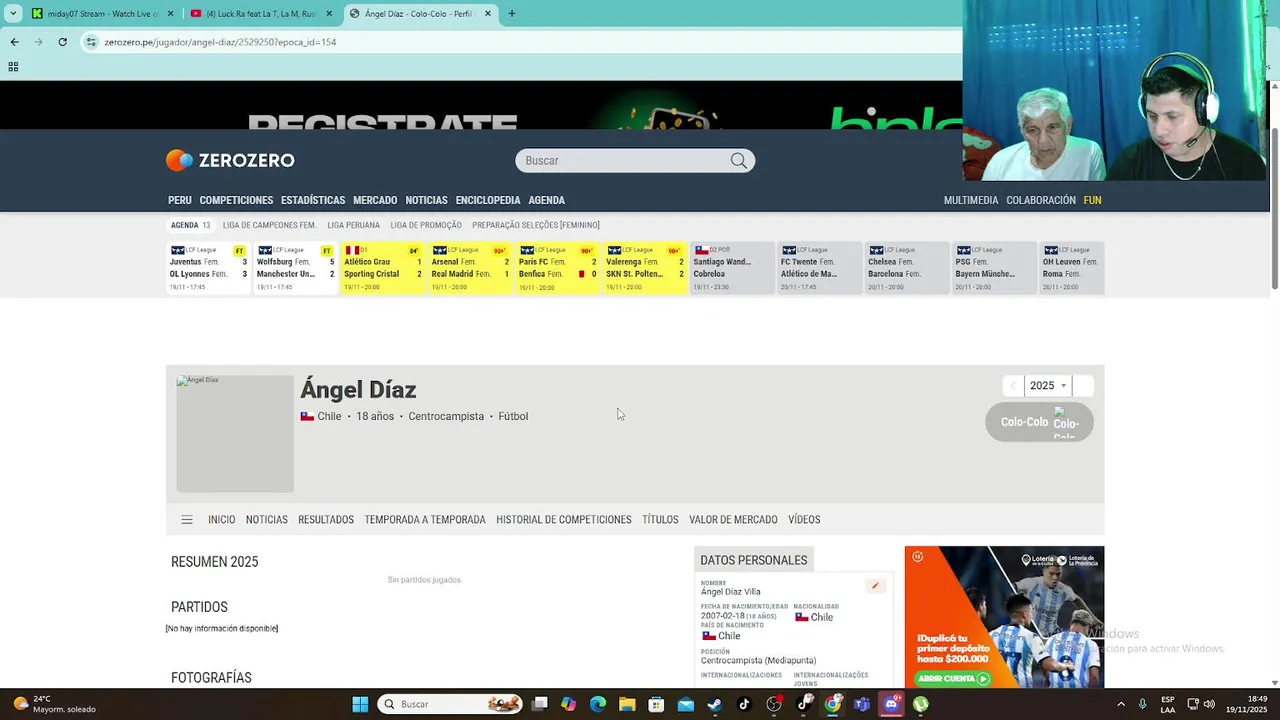Open the Windows Start menu
Screen dimensions: 1280x720
pyautogui.click(x=360, y=704)
